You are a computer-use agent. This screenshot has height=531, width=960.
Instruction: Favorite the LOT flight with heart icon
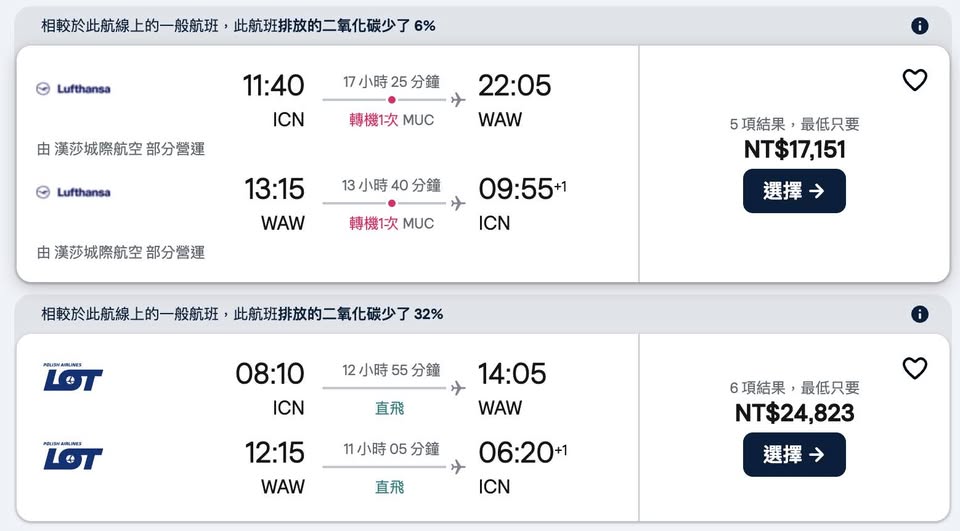[x=915, y=369]
